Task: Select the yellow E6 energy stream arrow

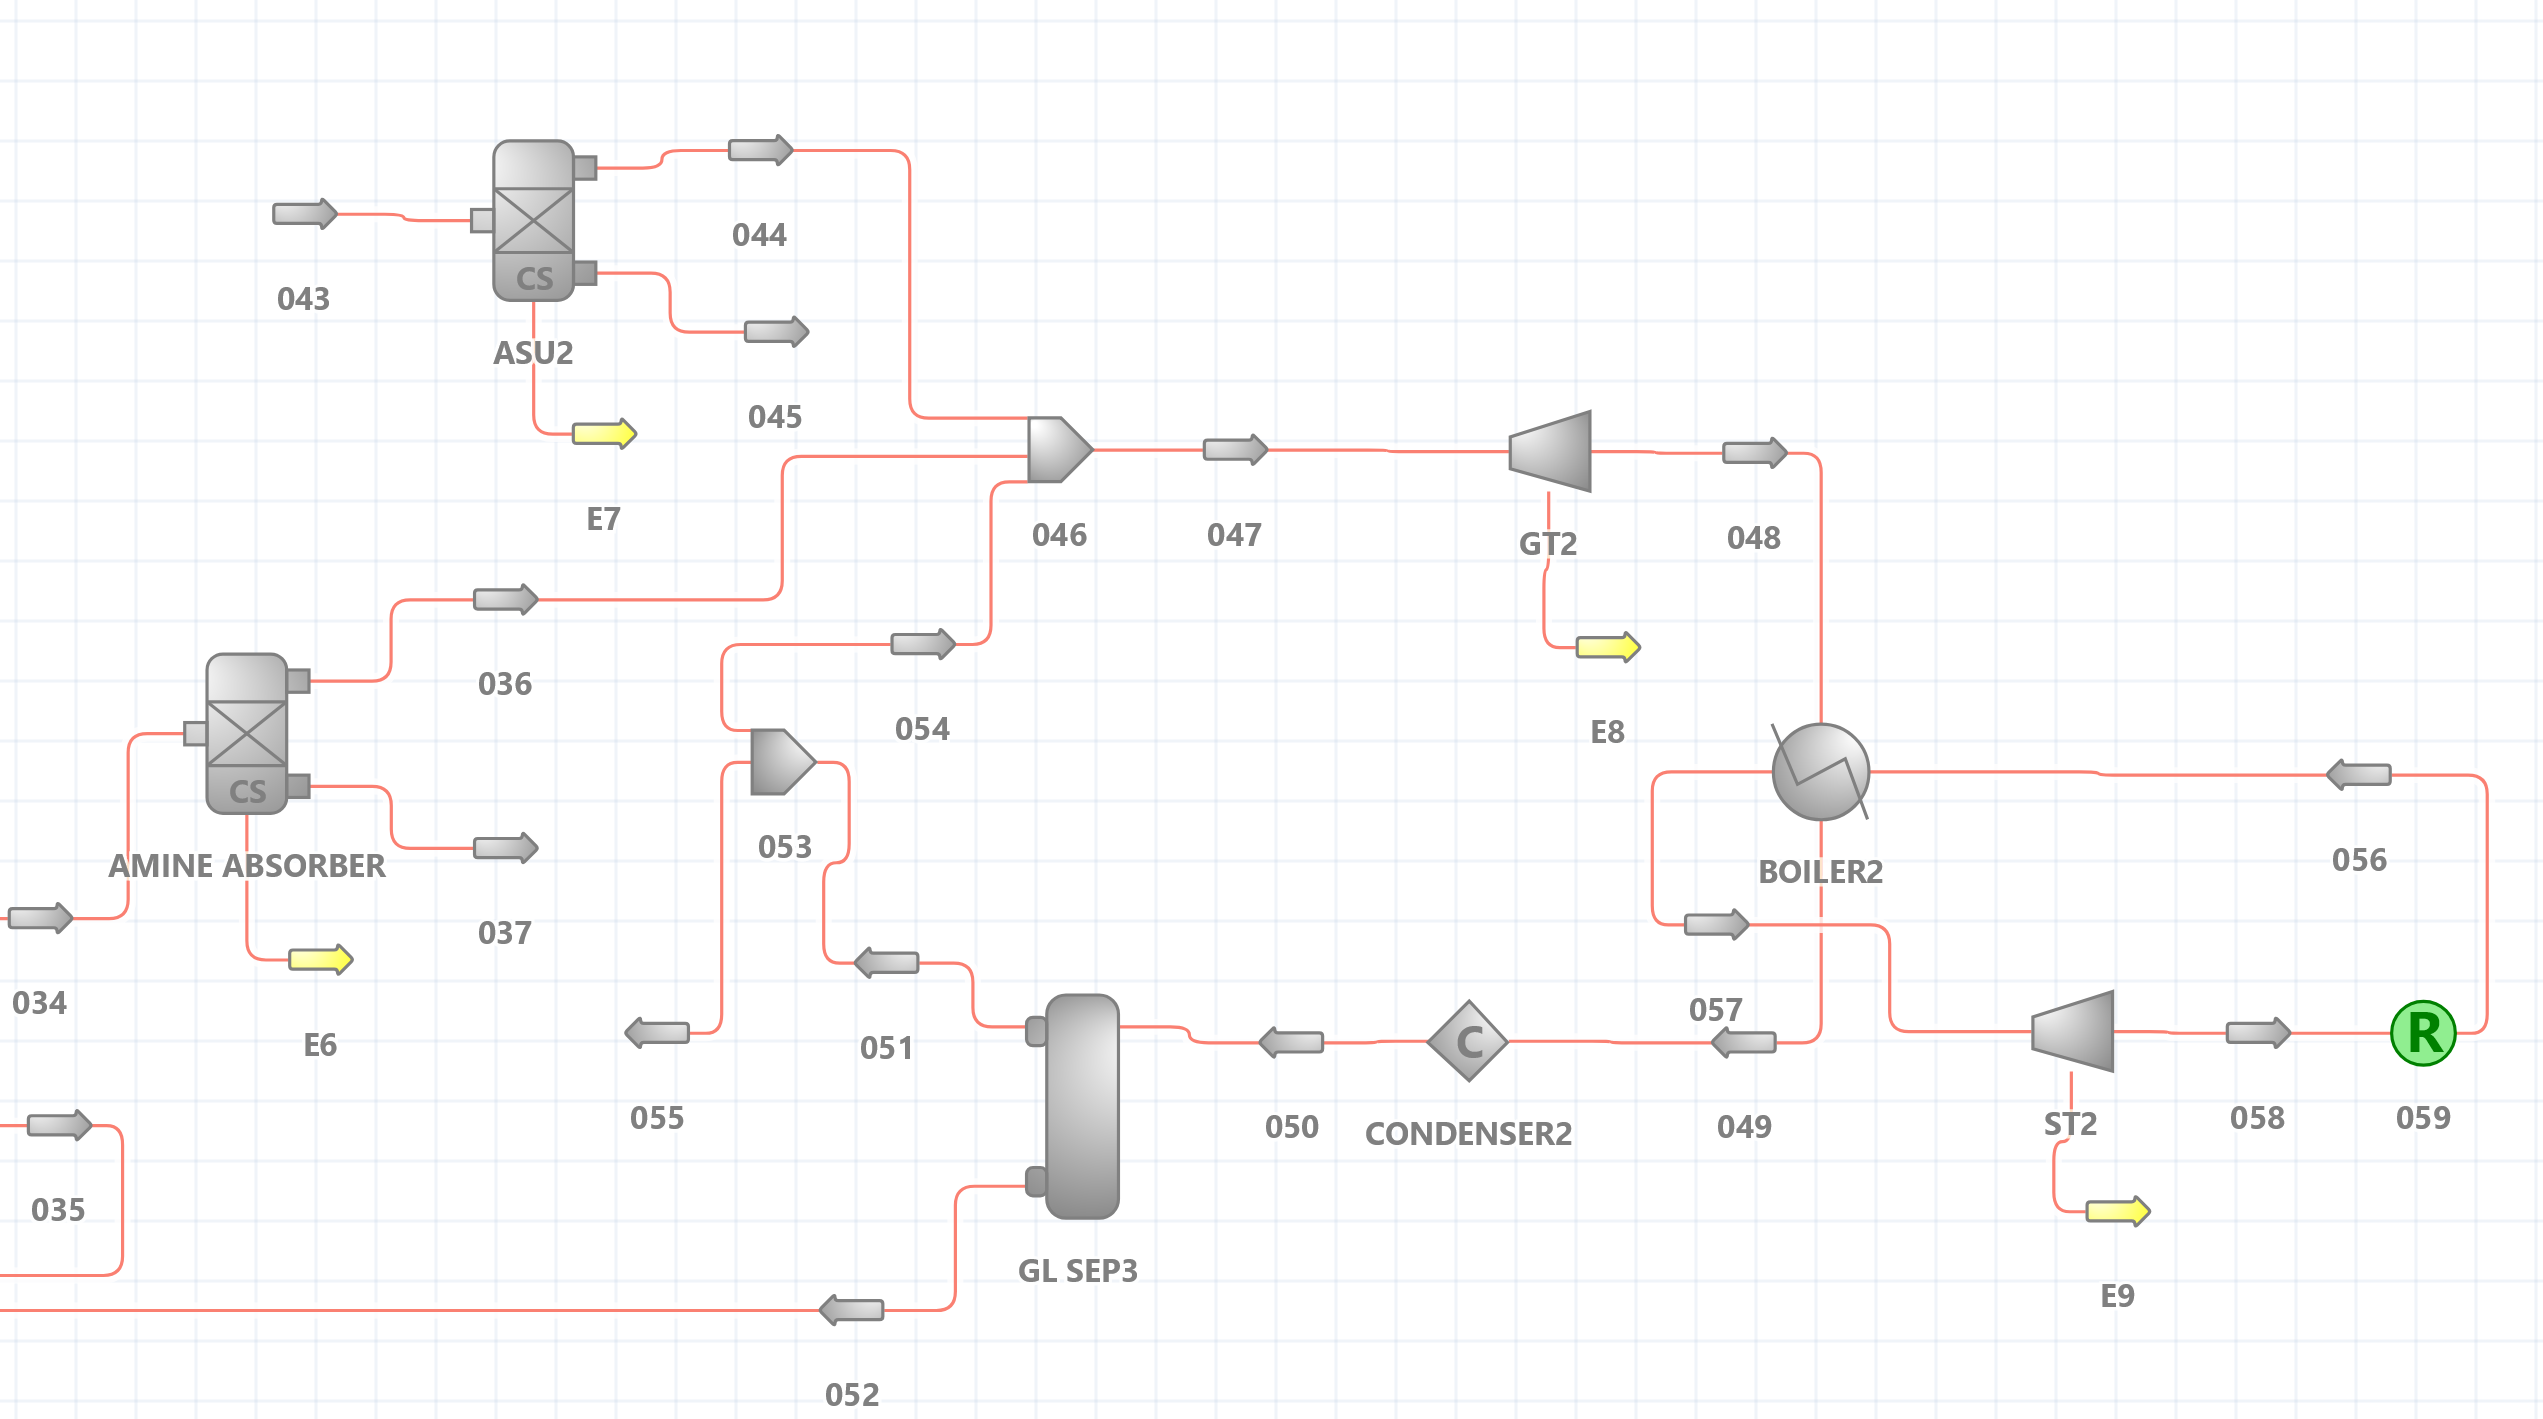Action: tap(321, 960)
